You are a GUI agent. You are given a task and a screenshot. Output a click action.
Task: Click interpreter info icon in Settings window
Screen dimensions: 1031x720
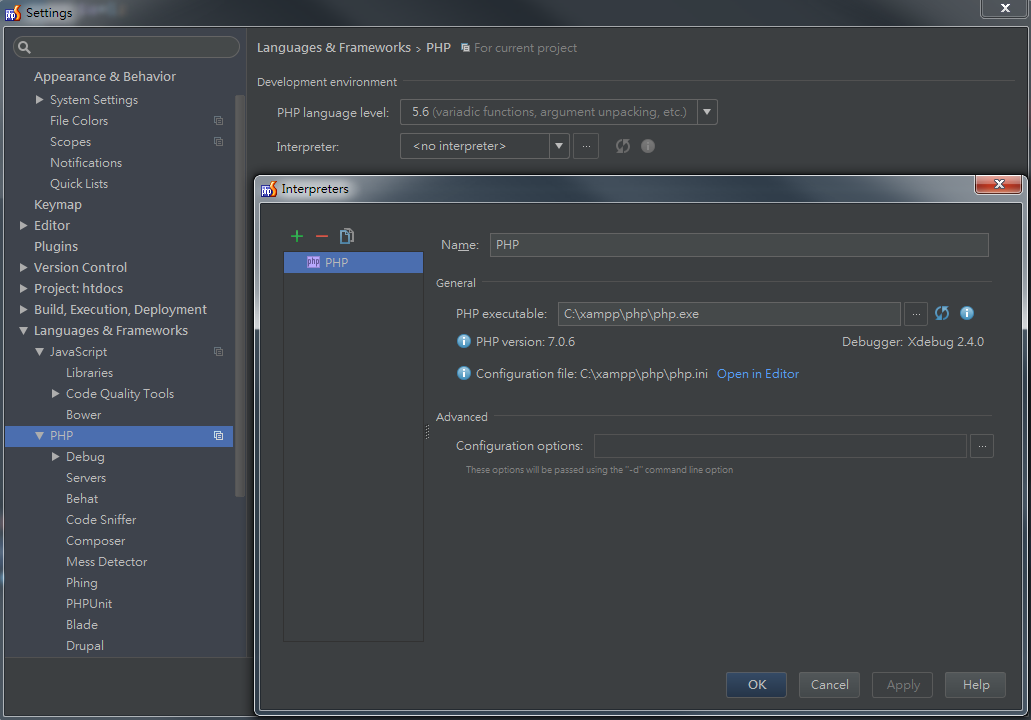pyautogui.click(x=648, y=146)
